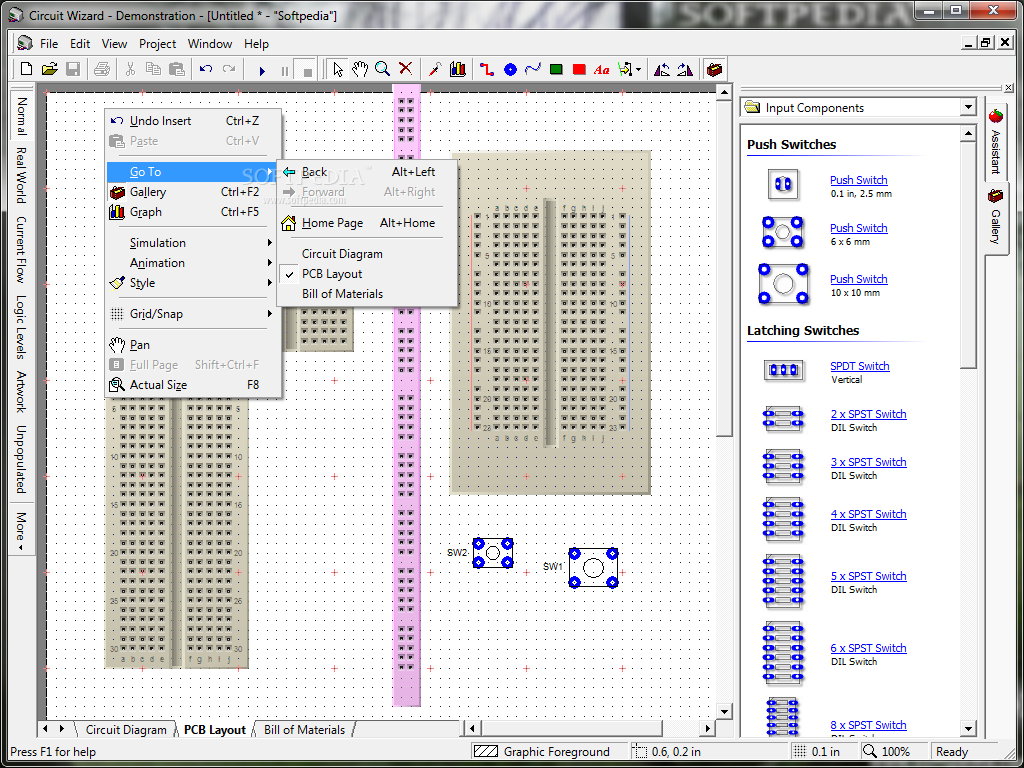Open Push Switch 0.1 in link
This screenshot has height=768, width=1024.
[859, 180]
